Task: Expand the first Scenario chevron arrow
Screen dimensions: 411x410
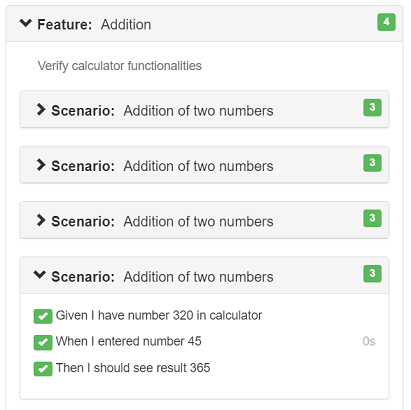Action: pos(41,109)
